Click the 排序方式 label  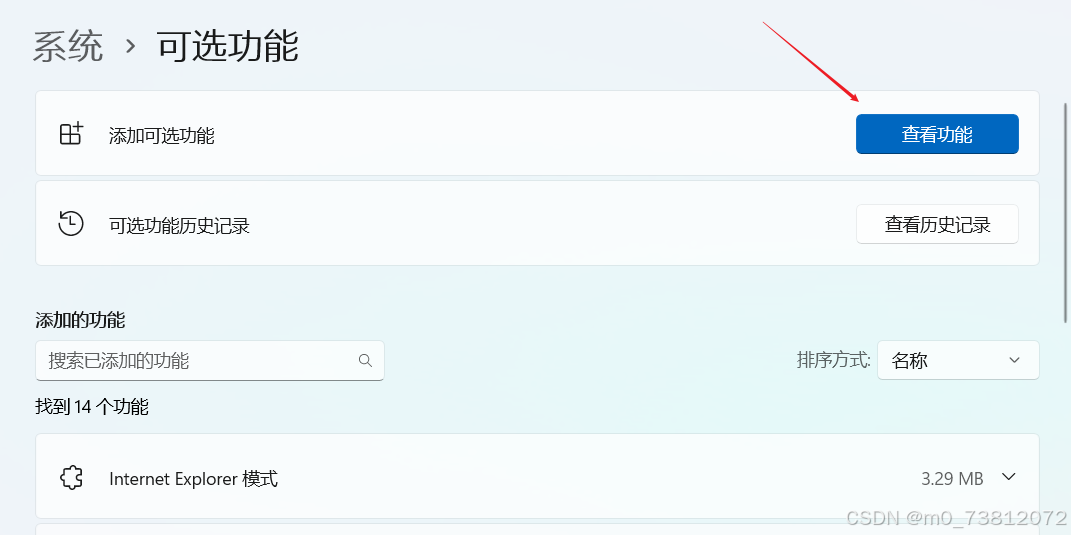(833, 360)
